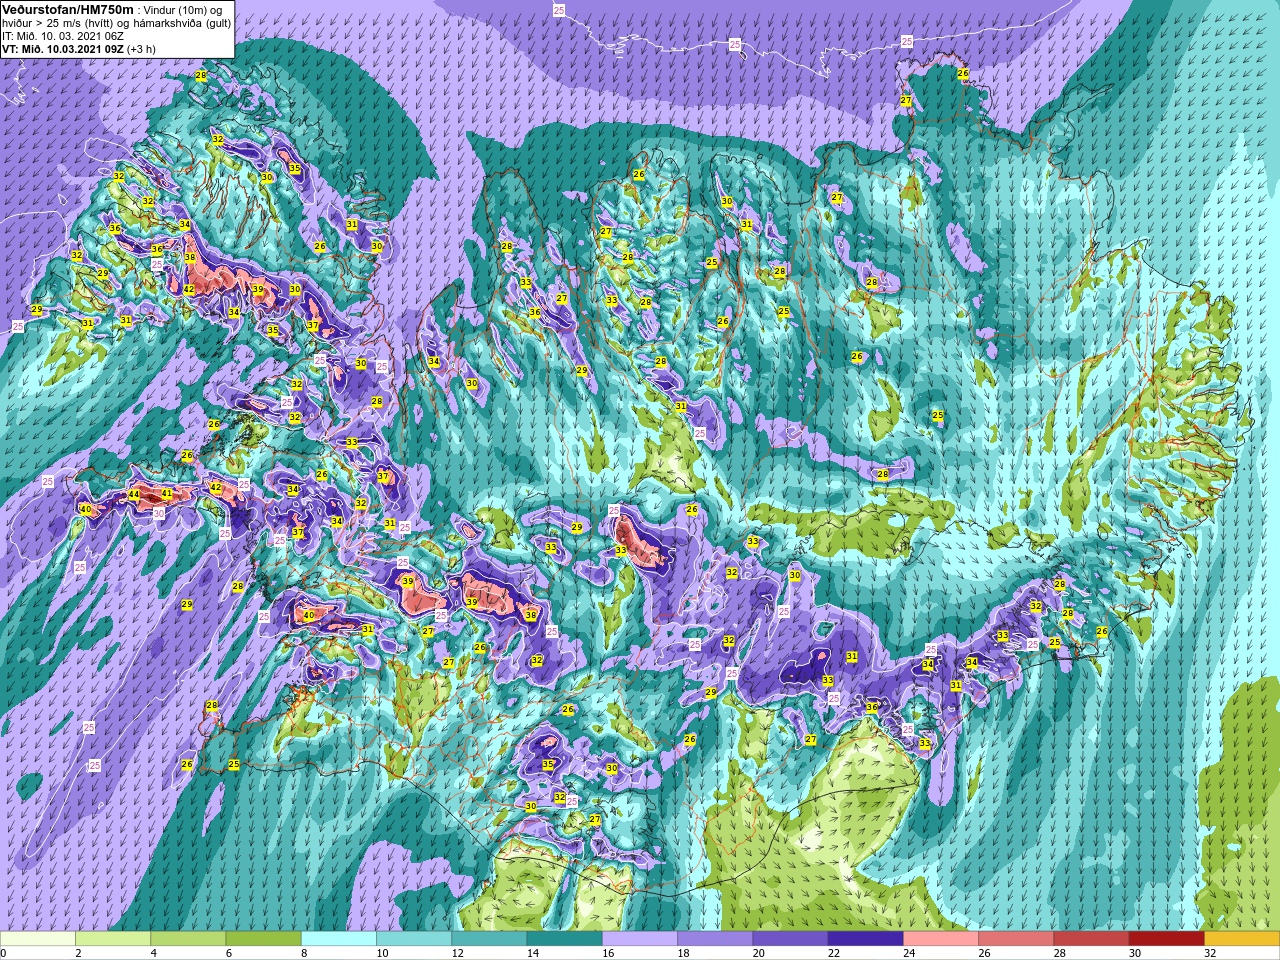Click the legend scale number '16'
This screenshot has width=1280, height=960.
[x=608, y=954]
